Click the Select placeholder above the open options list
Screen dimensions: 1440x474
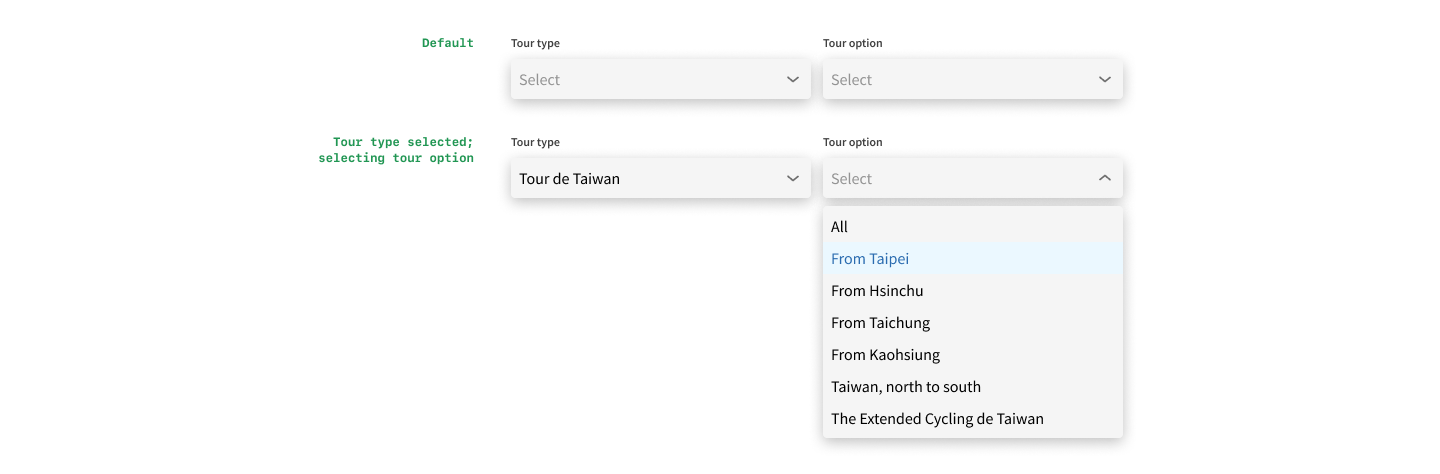tap(852, 179)
